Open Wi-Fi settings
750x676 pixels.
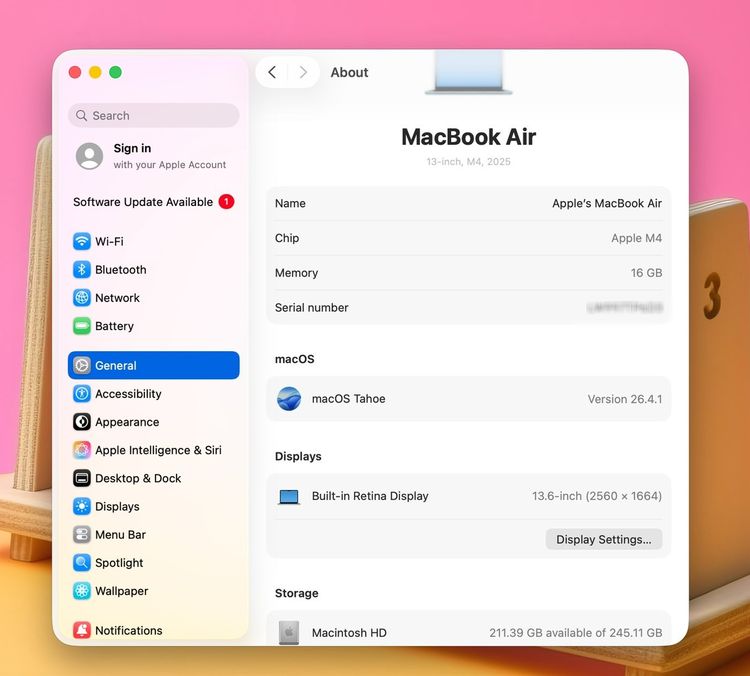(154, 241)
